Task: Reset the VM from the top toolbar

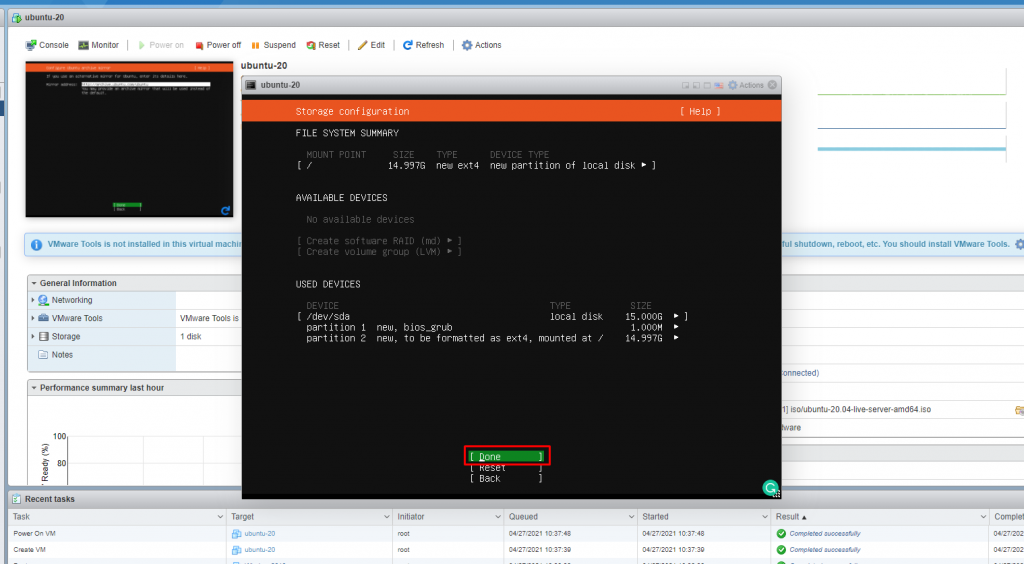Action: pyautogui.click(x=323, y=45)
